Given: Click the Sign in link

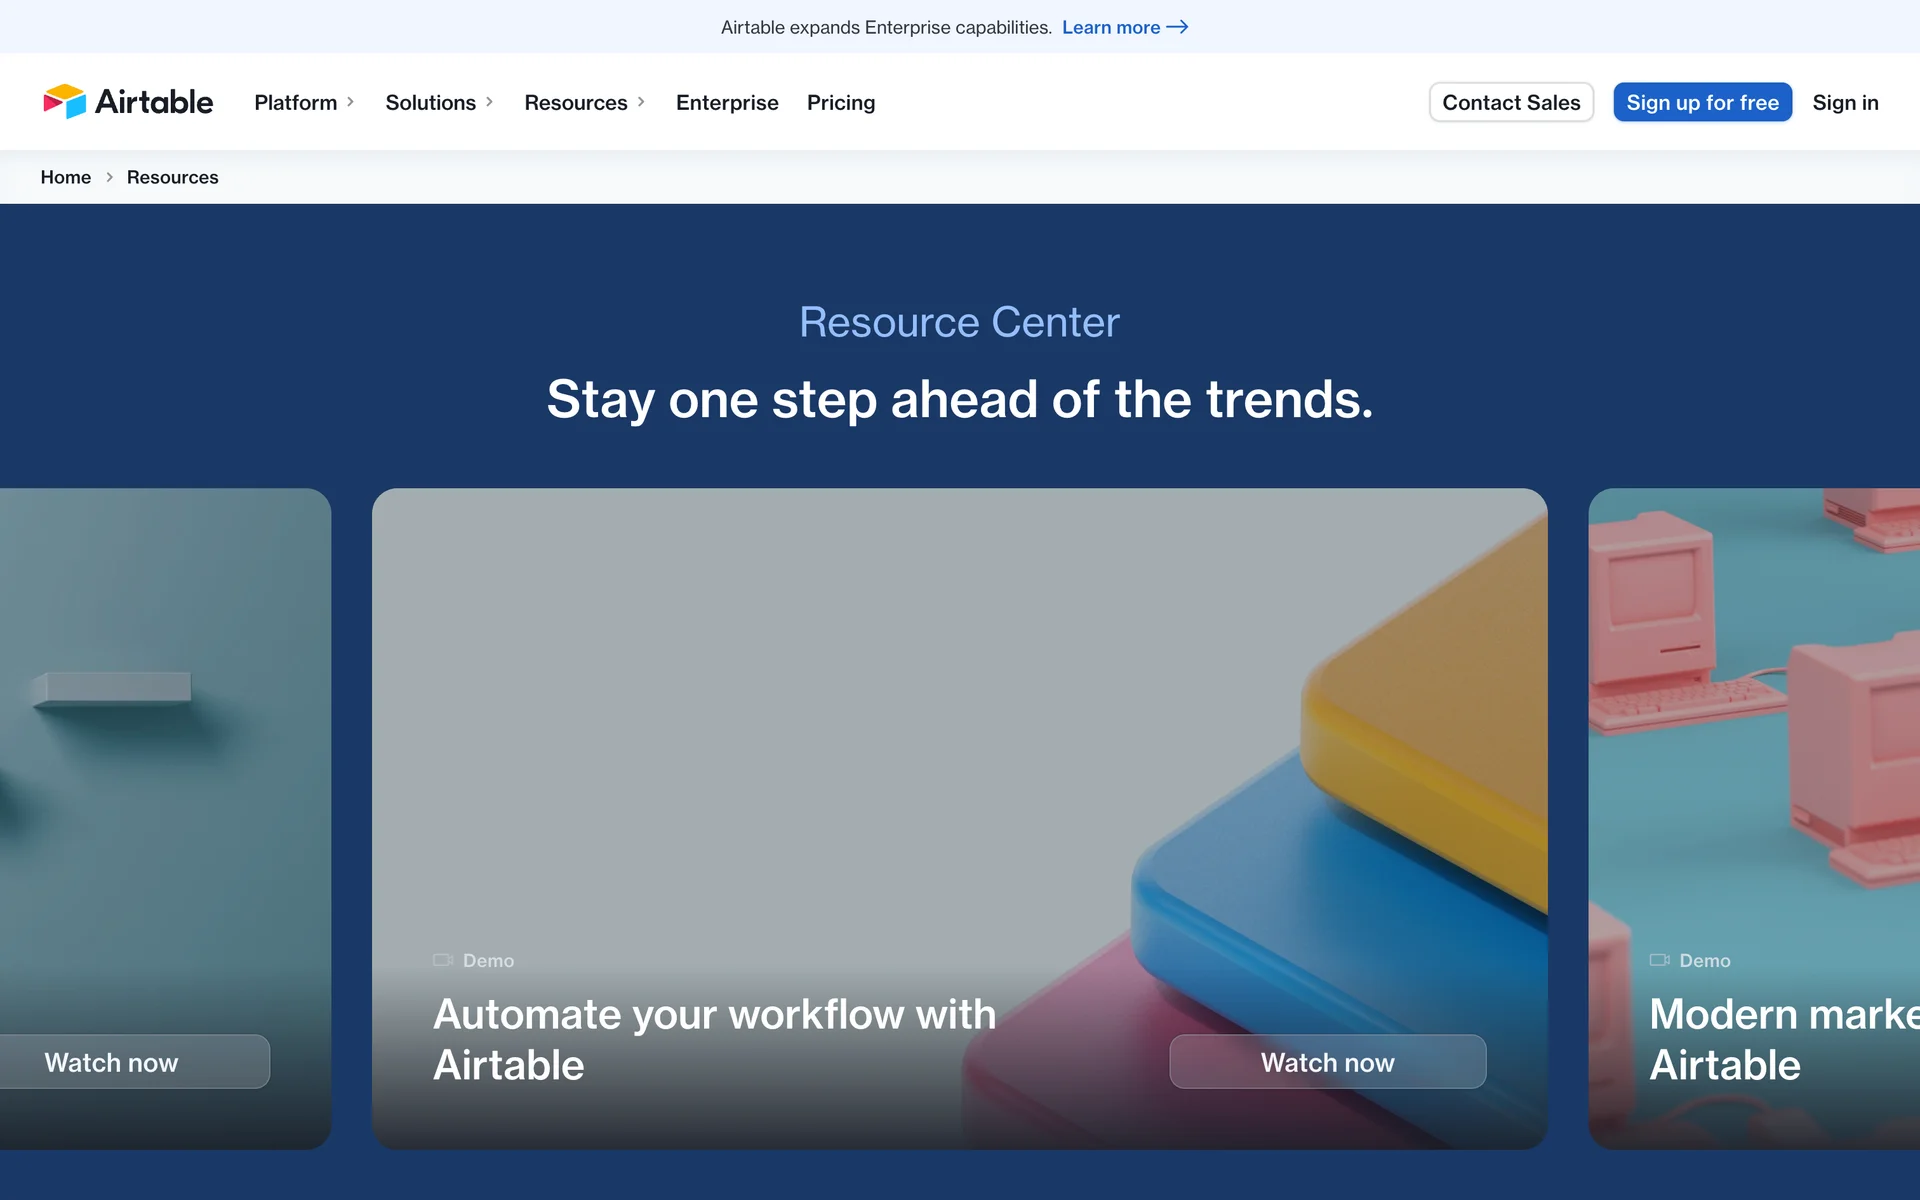Looking at the screenshot, I should tap(1844, 102).
